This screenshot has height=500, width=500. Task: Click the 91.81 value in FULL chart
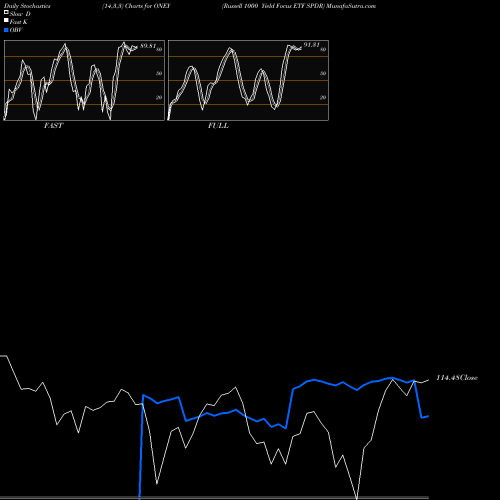(x=312, y=45)
